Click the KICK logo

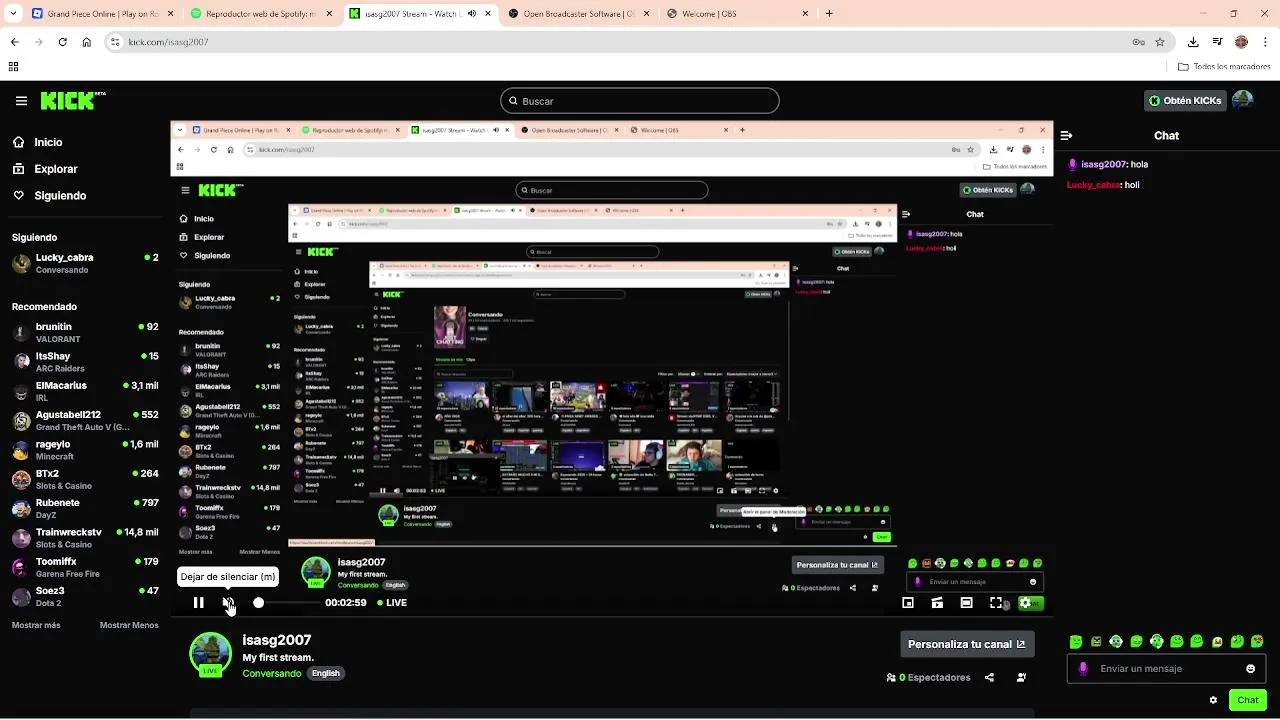[x=72, y=101]
